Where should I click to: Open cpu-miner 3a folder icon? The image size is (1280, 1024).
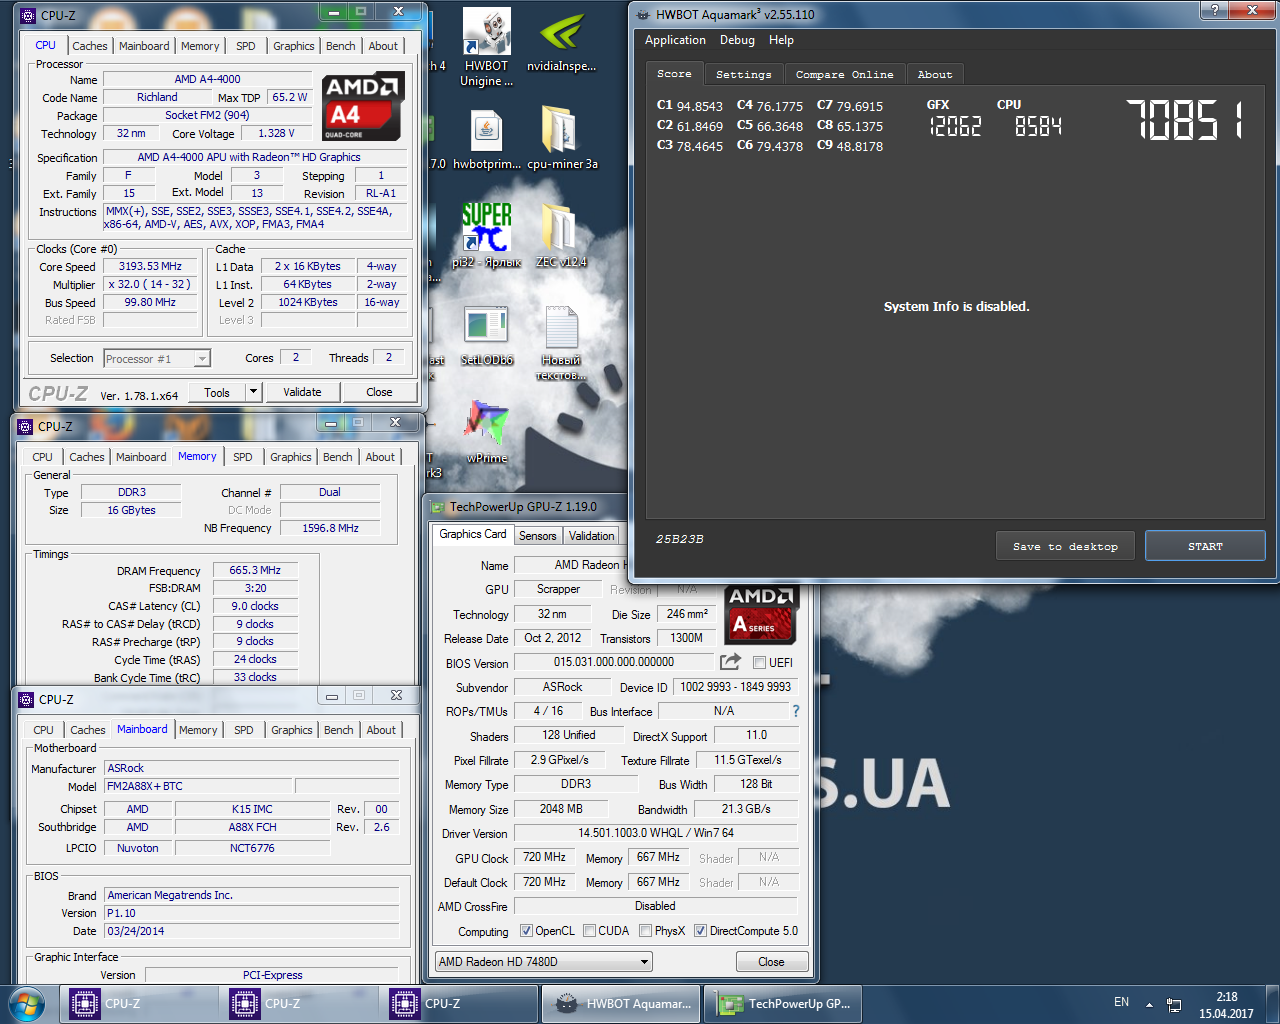(x=562, y=138)
